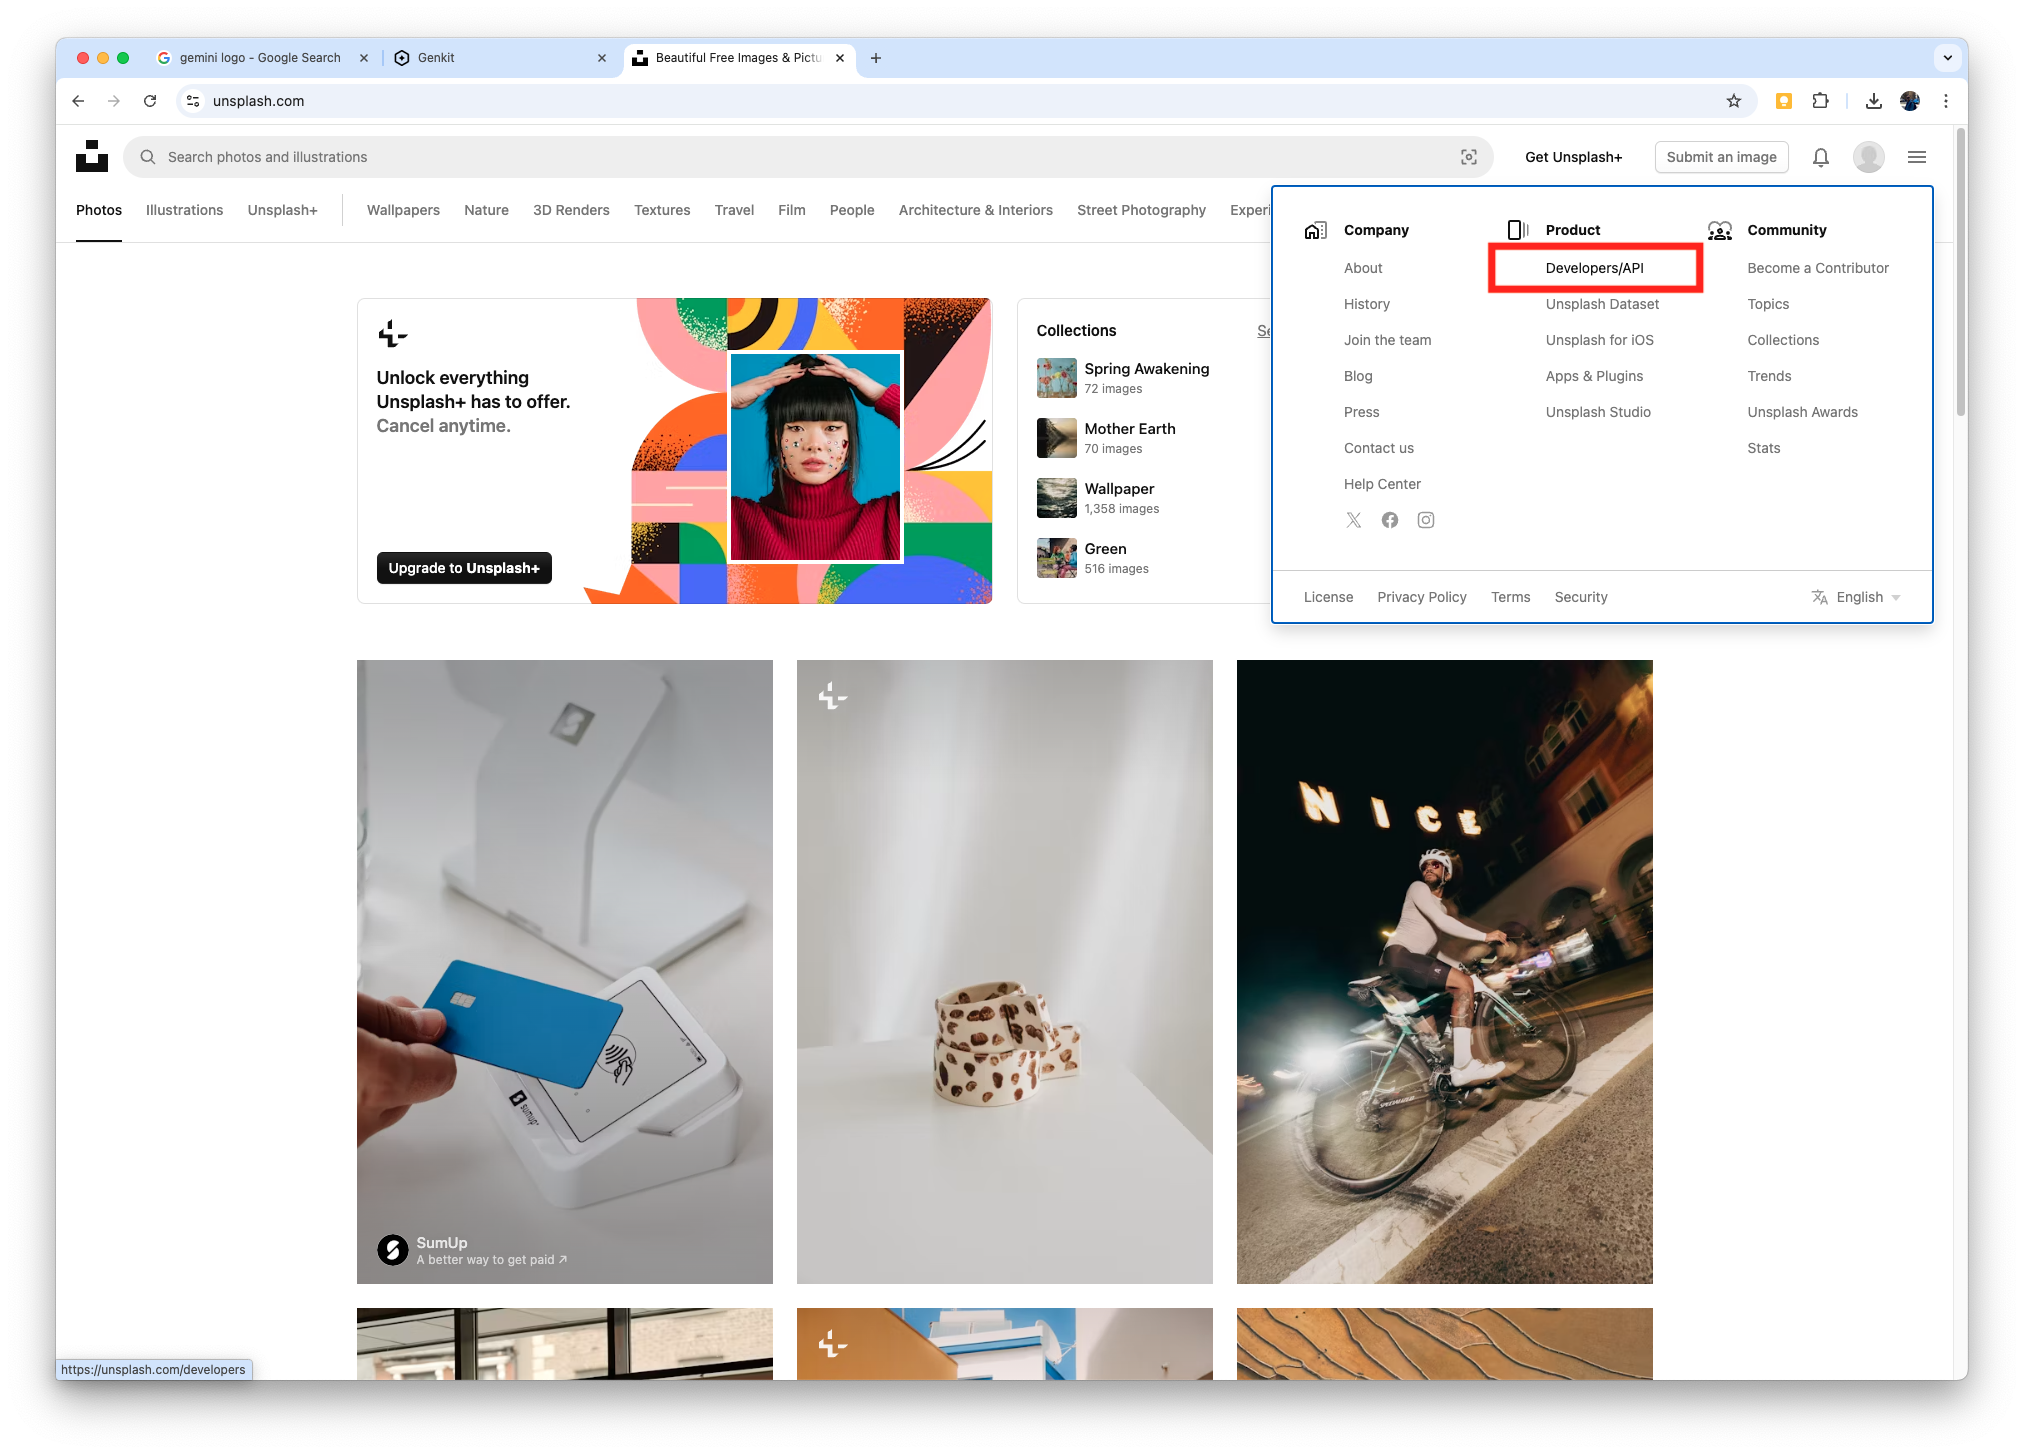
Task: Open Unsplash Studio link
Action: click(1598, 412)
